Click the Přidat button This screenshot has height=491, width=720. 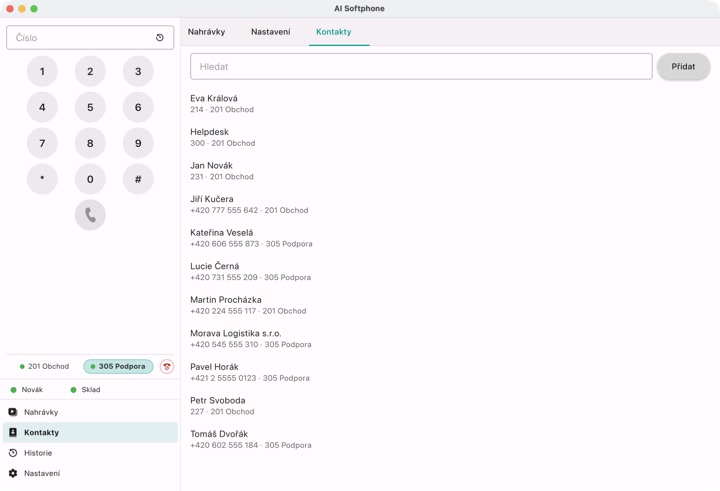(x=683, y=67)
